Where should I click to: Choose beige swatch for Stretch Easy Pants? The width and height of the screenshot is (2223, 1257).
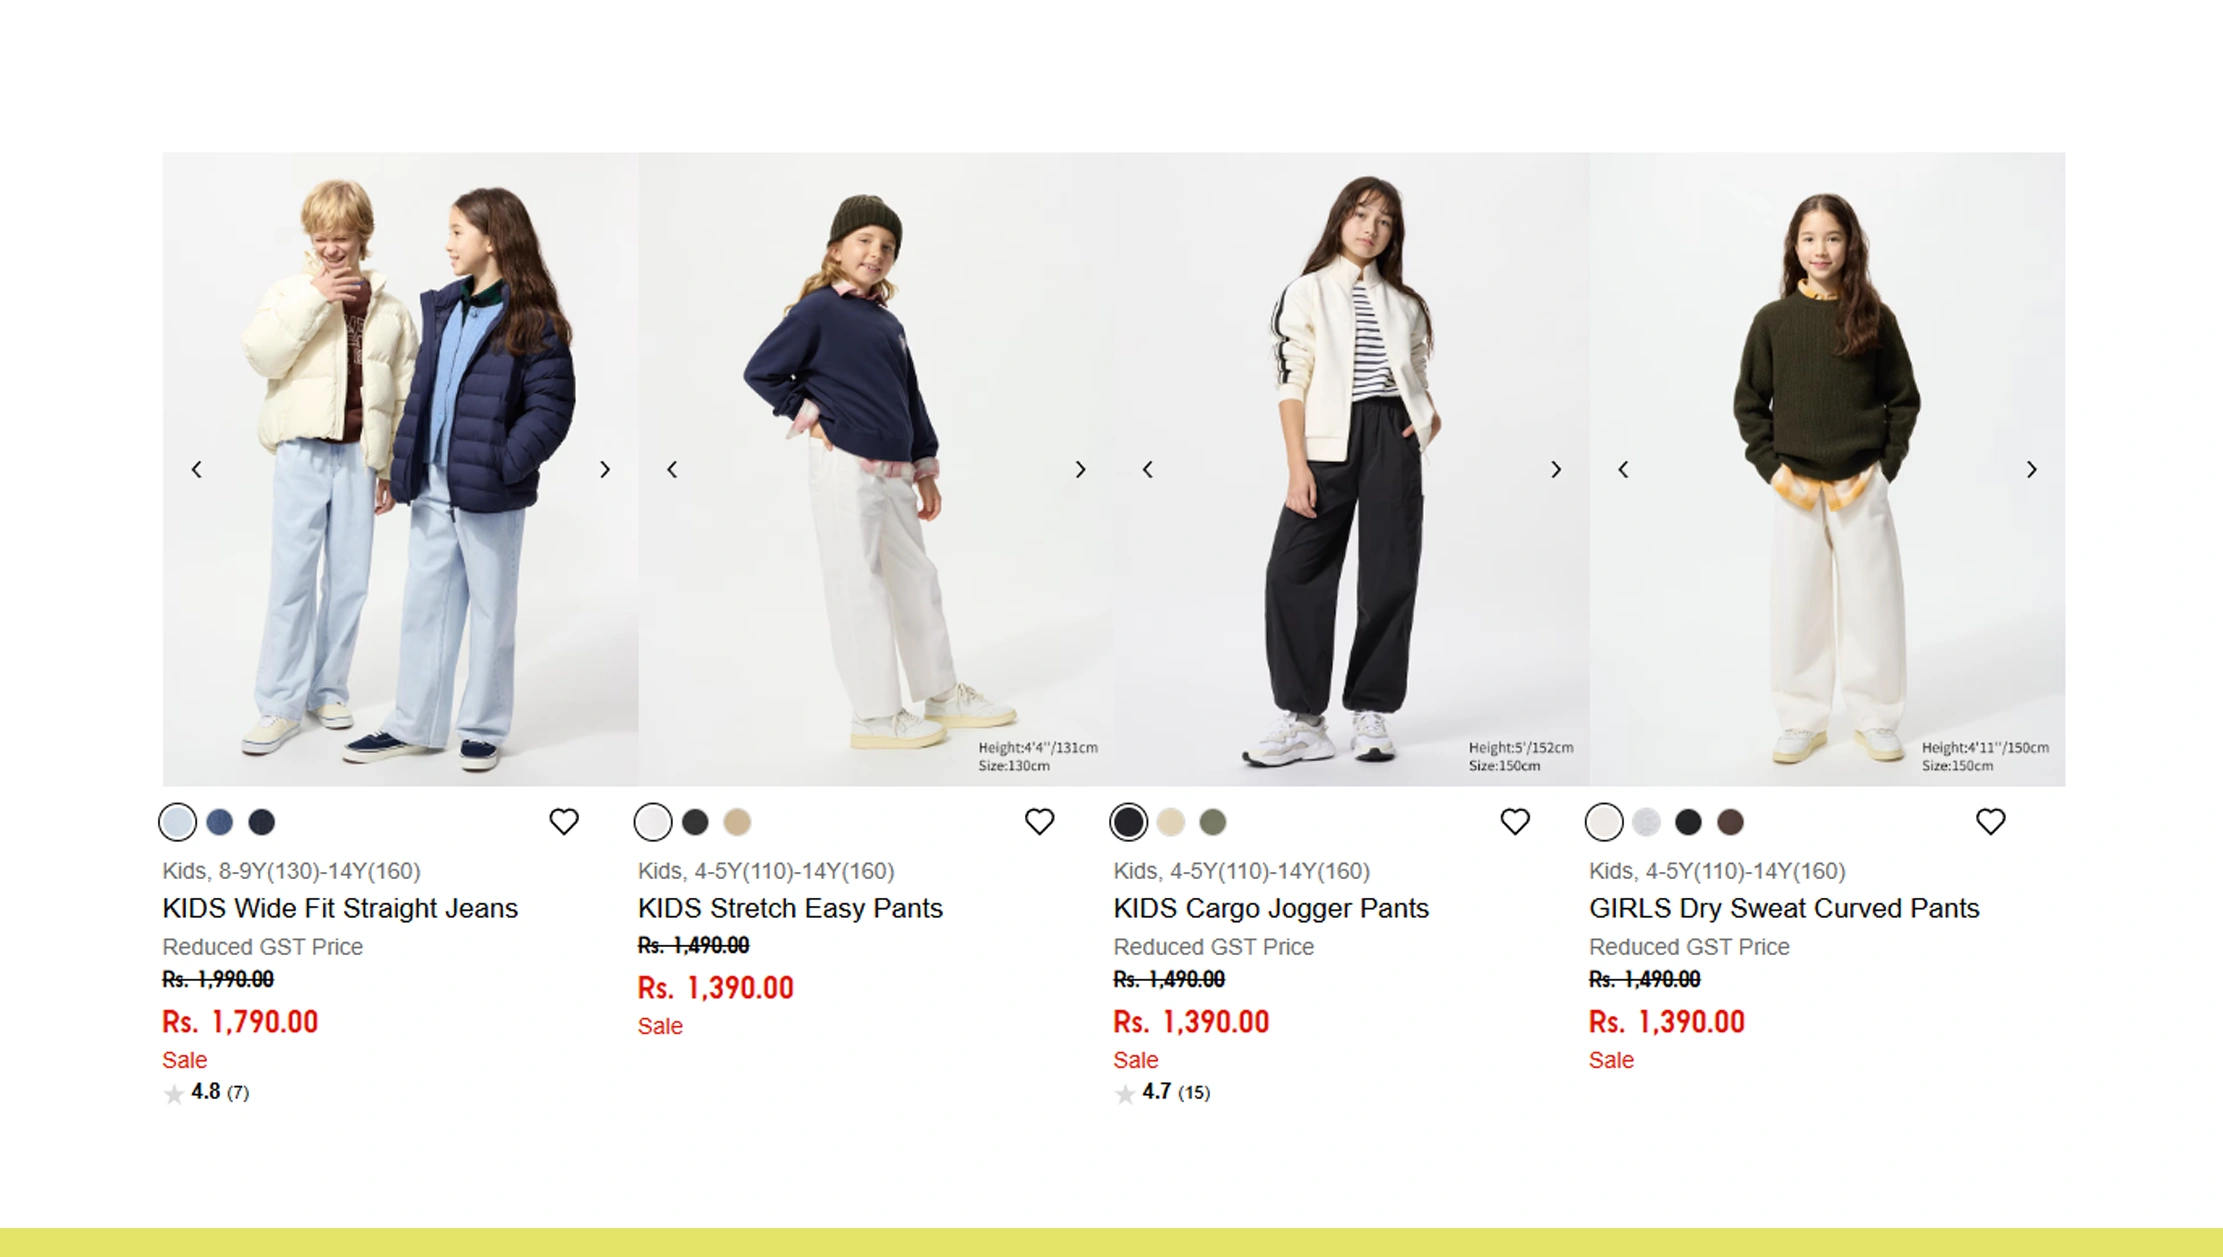pos(737,822)
